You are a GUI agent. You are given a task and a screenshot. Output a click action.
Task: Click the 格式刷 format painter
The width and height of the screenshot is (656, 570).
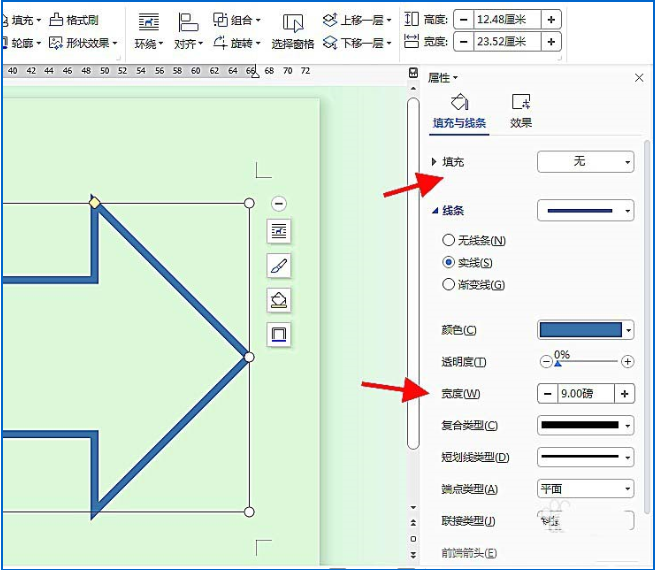74,20
